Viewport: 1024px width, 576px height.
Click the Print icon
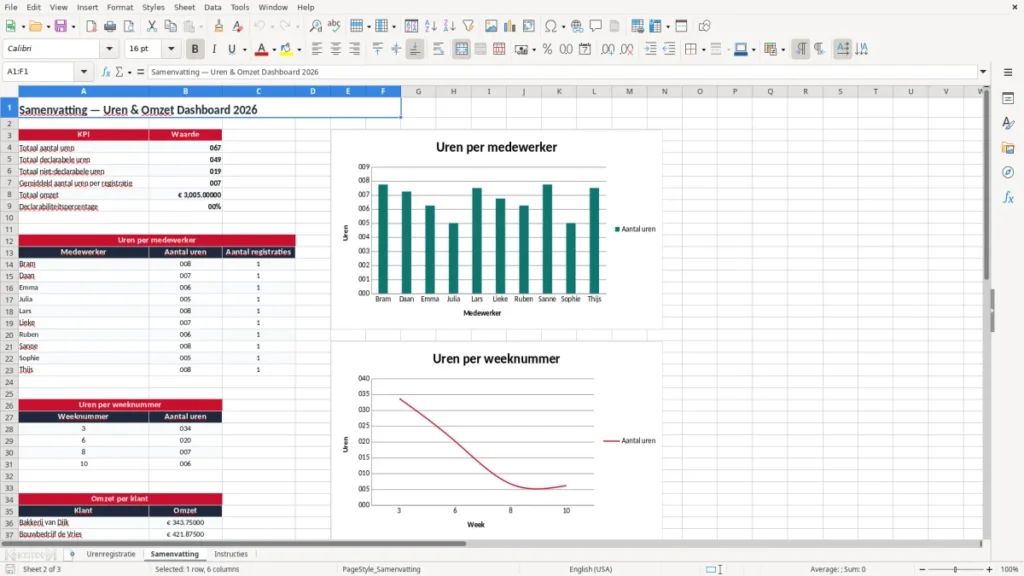pos(110,26)
